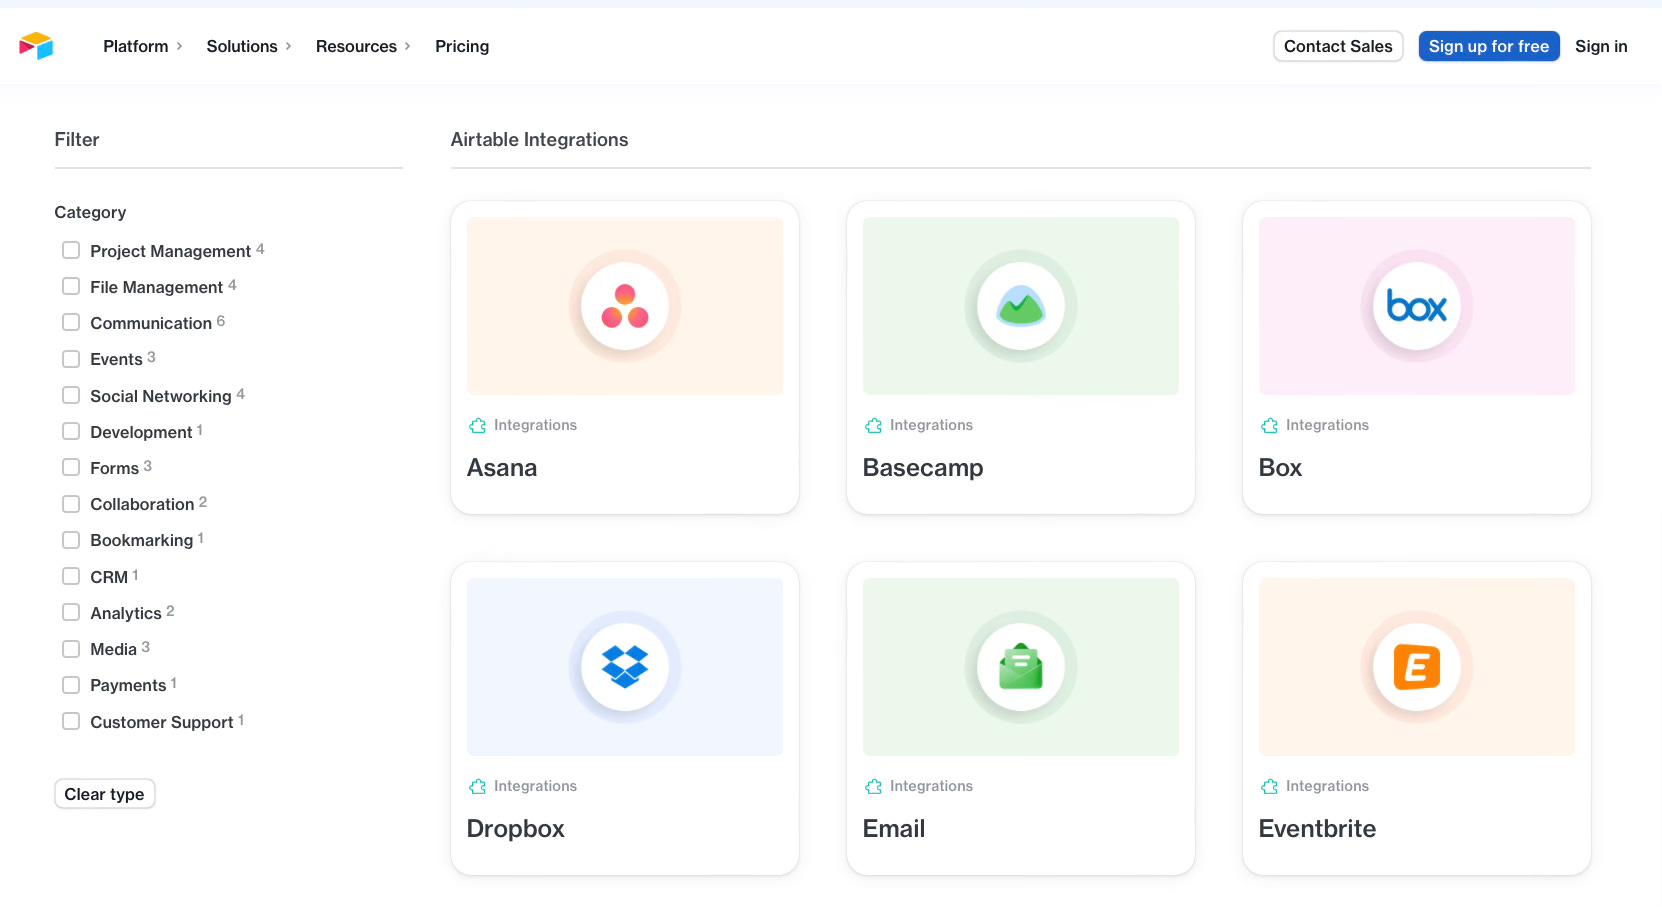
Task: Click the integrations puzzle icon on Asana card
Action: tap(478, 426)
